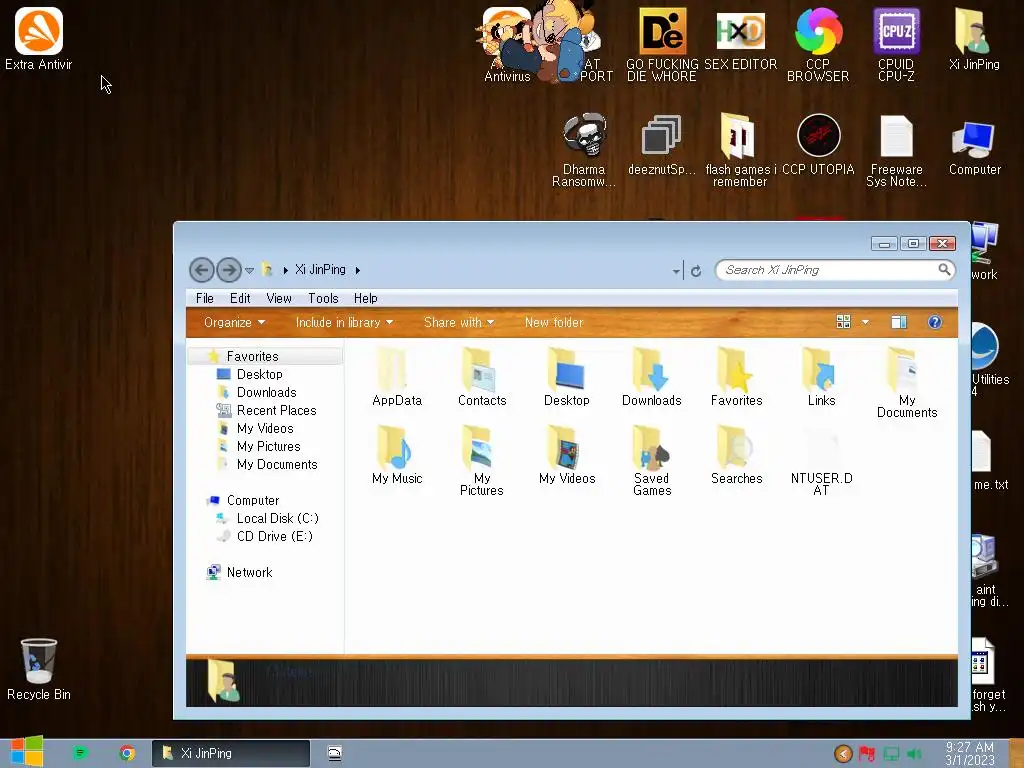Screen dimensions: 1024x768
Task: Click the Forward navigation button
Action: coord(229,270)
